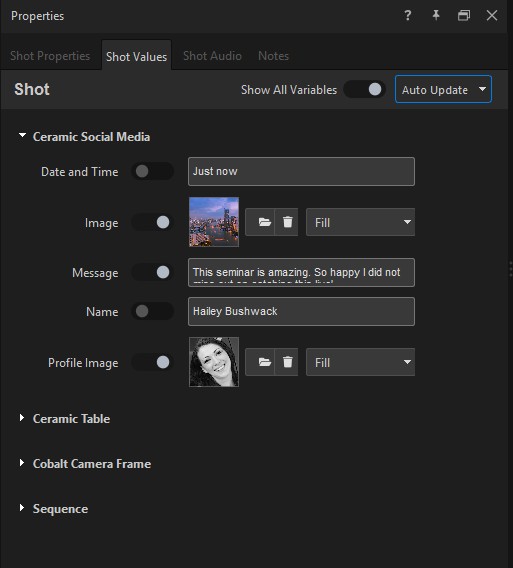Click the Name field showing Hailey Bushwack
This screenshot has width=513, height=568.
301,312
